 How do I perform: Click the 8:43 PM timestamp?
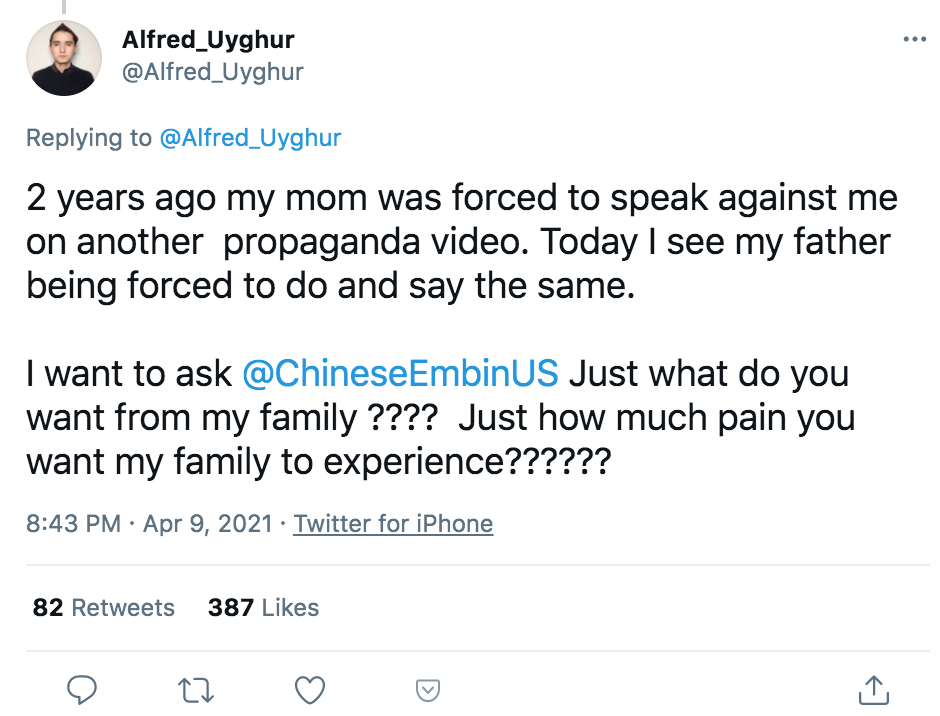[x=73, y=524]
